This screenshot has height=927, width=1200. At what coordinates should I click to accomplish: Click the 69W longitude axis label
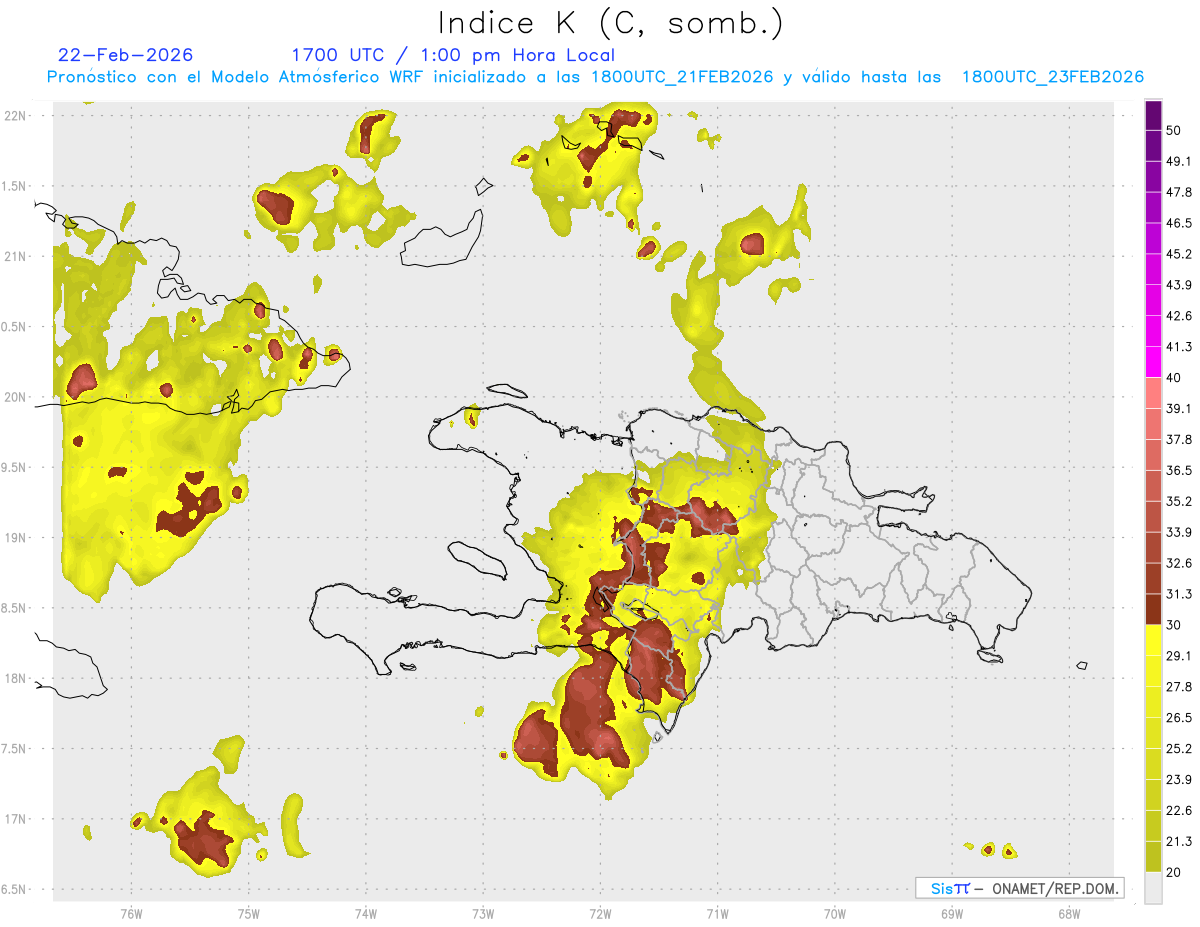click(952, 913)
